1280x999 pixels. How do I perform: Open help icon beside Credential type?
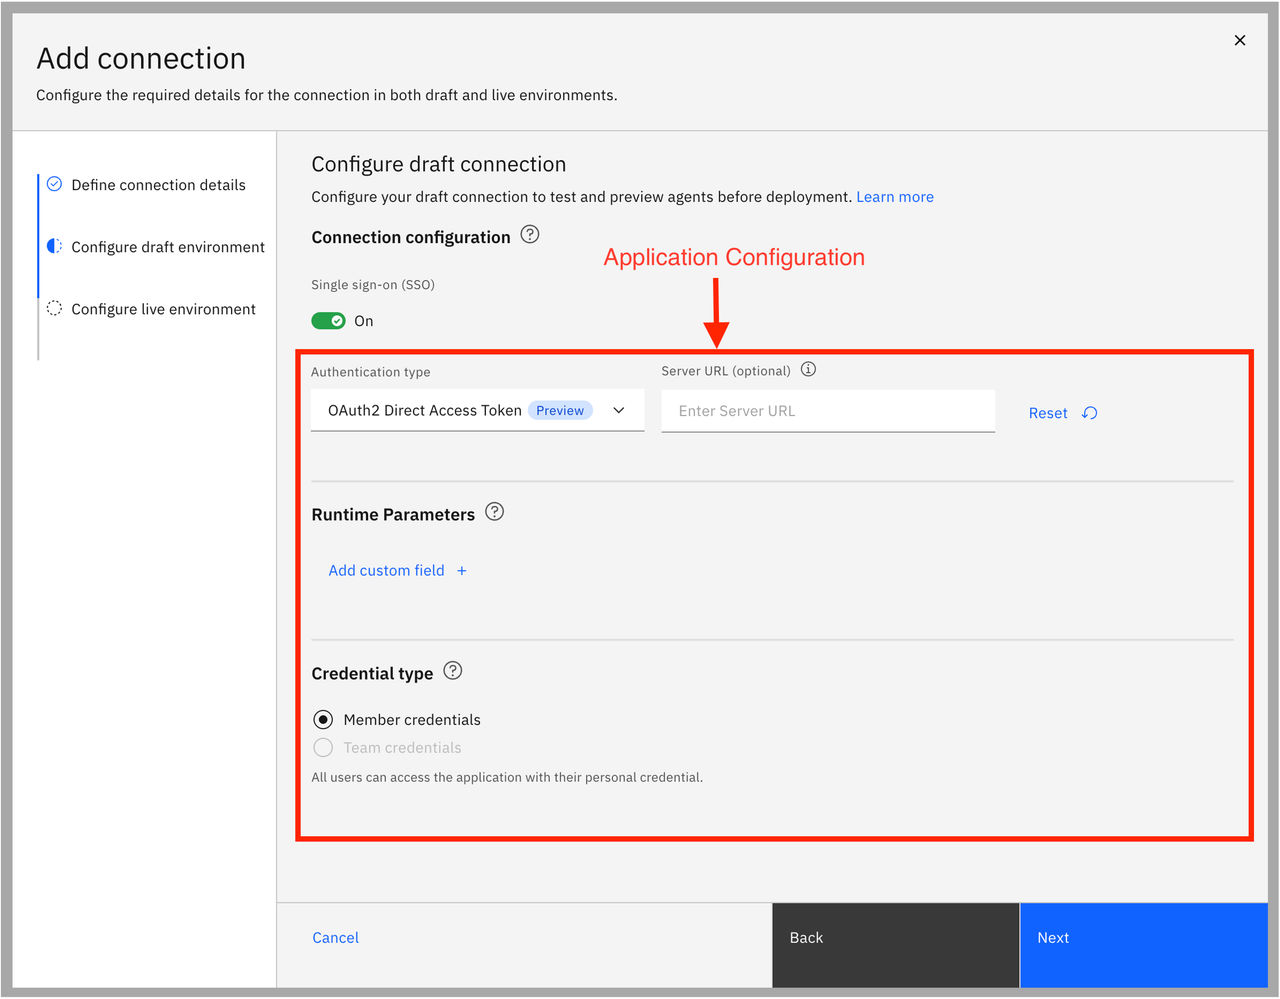click(453, 671)
